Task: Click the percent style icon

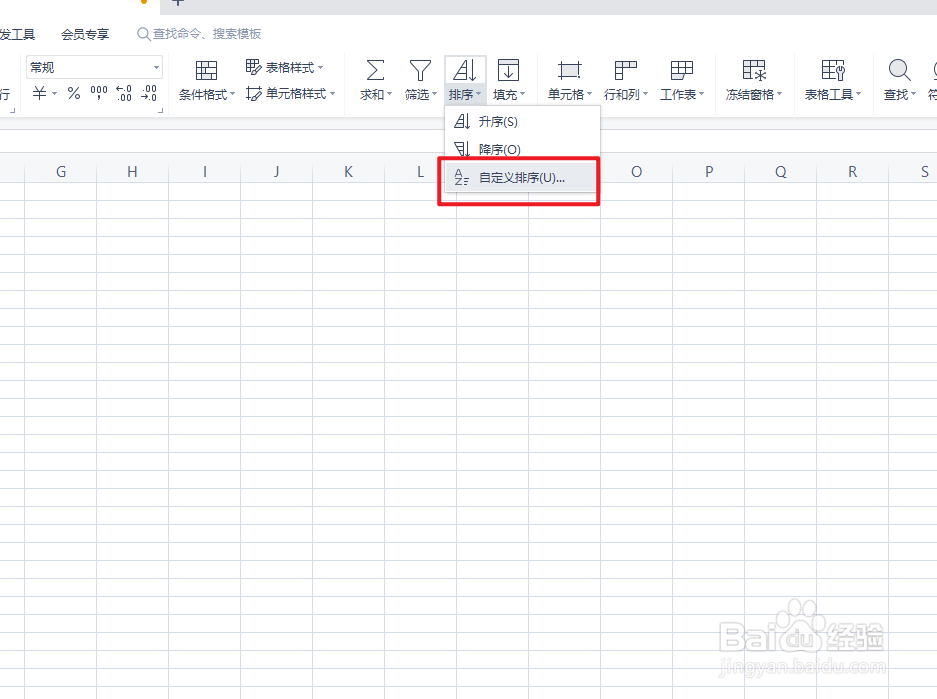Action: coord(74,93)
